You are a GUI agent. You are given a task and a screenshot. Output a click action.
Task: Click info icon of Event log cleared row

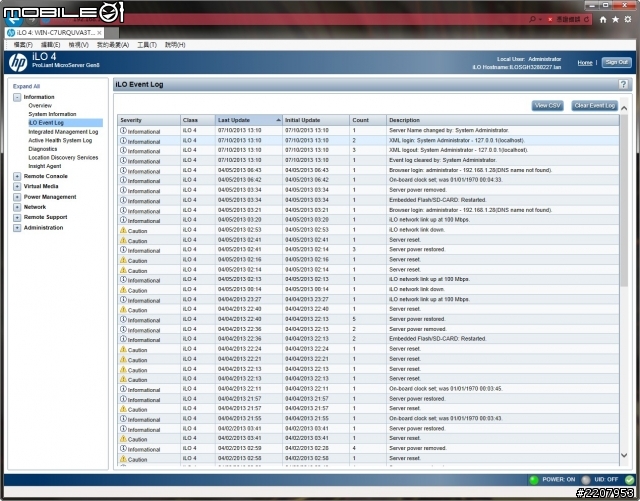click(123, 160)
